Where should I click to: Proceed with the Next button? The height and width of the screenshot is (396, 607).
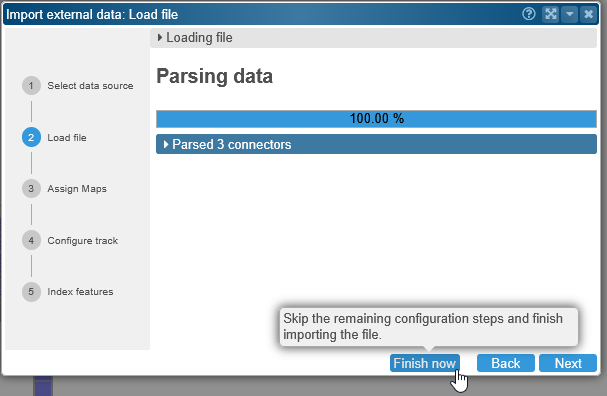pyautogui.click(x=568, y=363)
